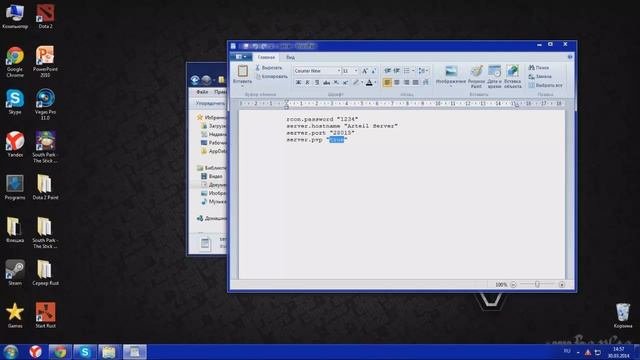Viewport: 640px width, 360px height.
Task: Select Видео library in Explorer
Action: pyautogui.click(x=212, y=176)
